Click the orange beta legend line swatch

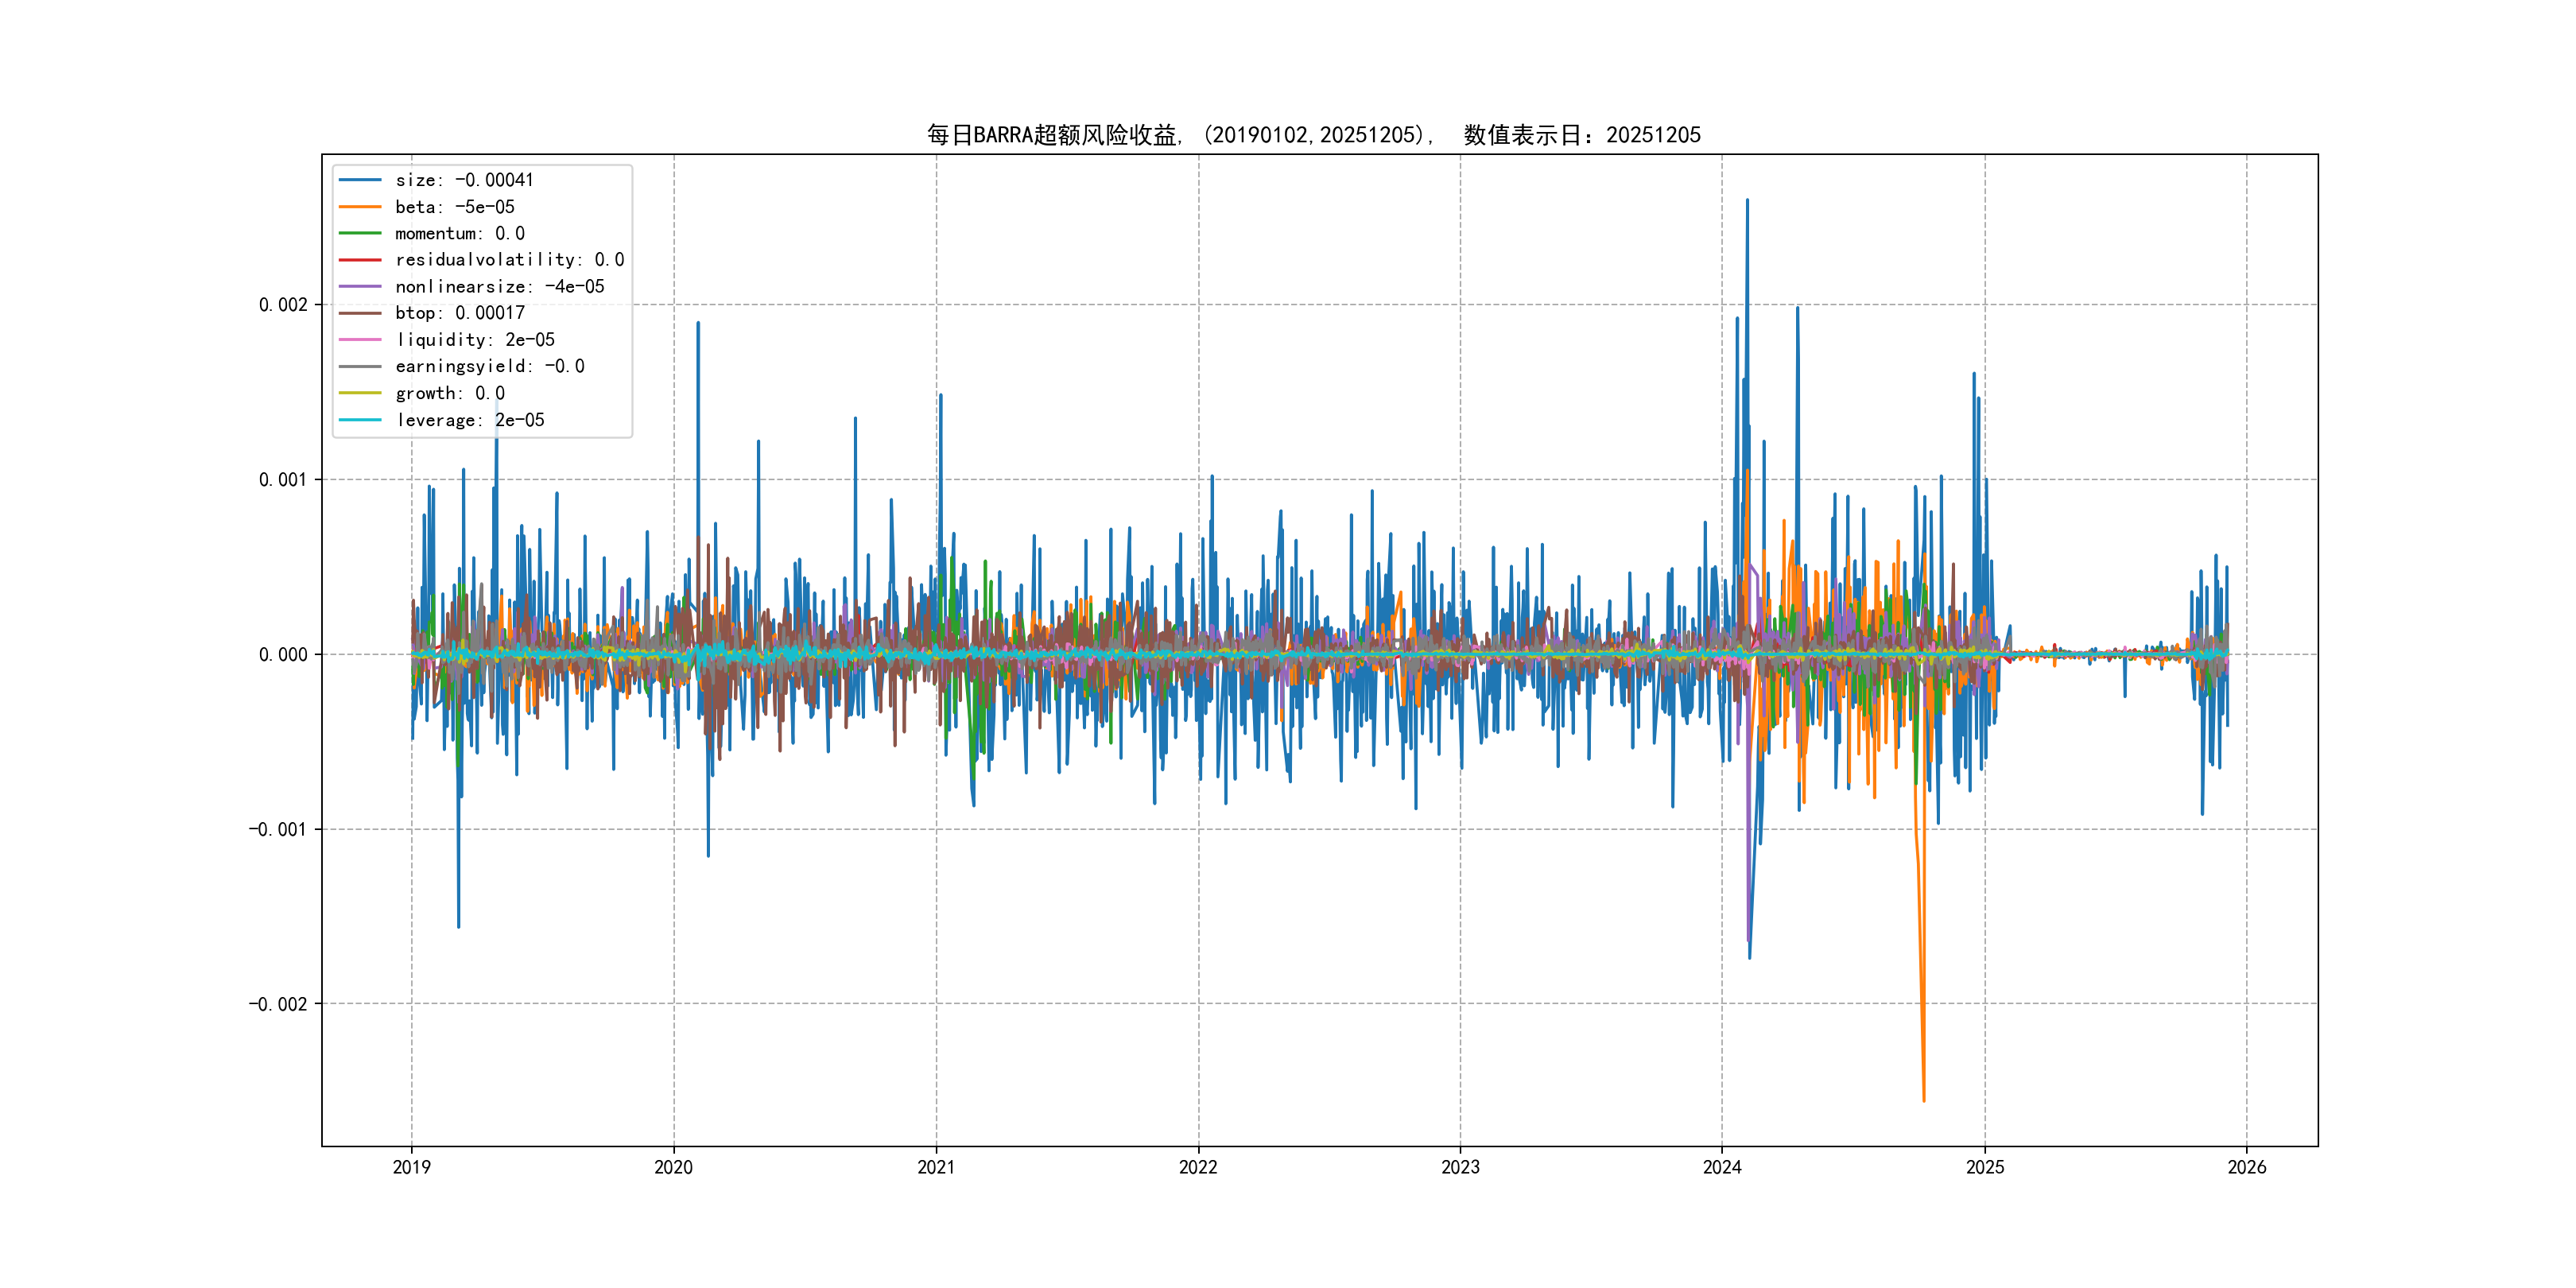tap(360, 207)
